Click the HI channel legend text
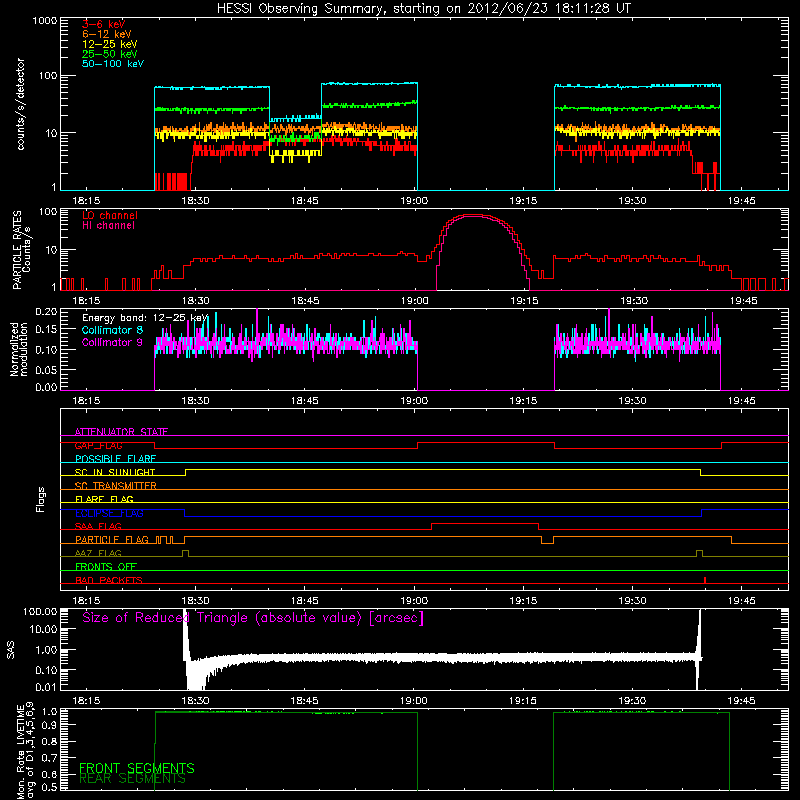Image resolution: width=800 pixels, height=800 pixels. tap(108, 226)
